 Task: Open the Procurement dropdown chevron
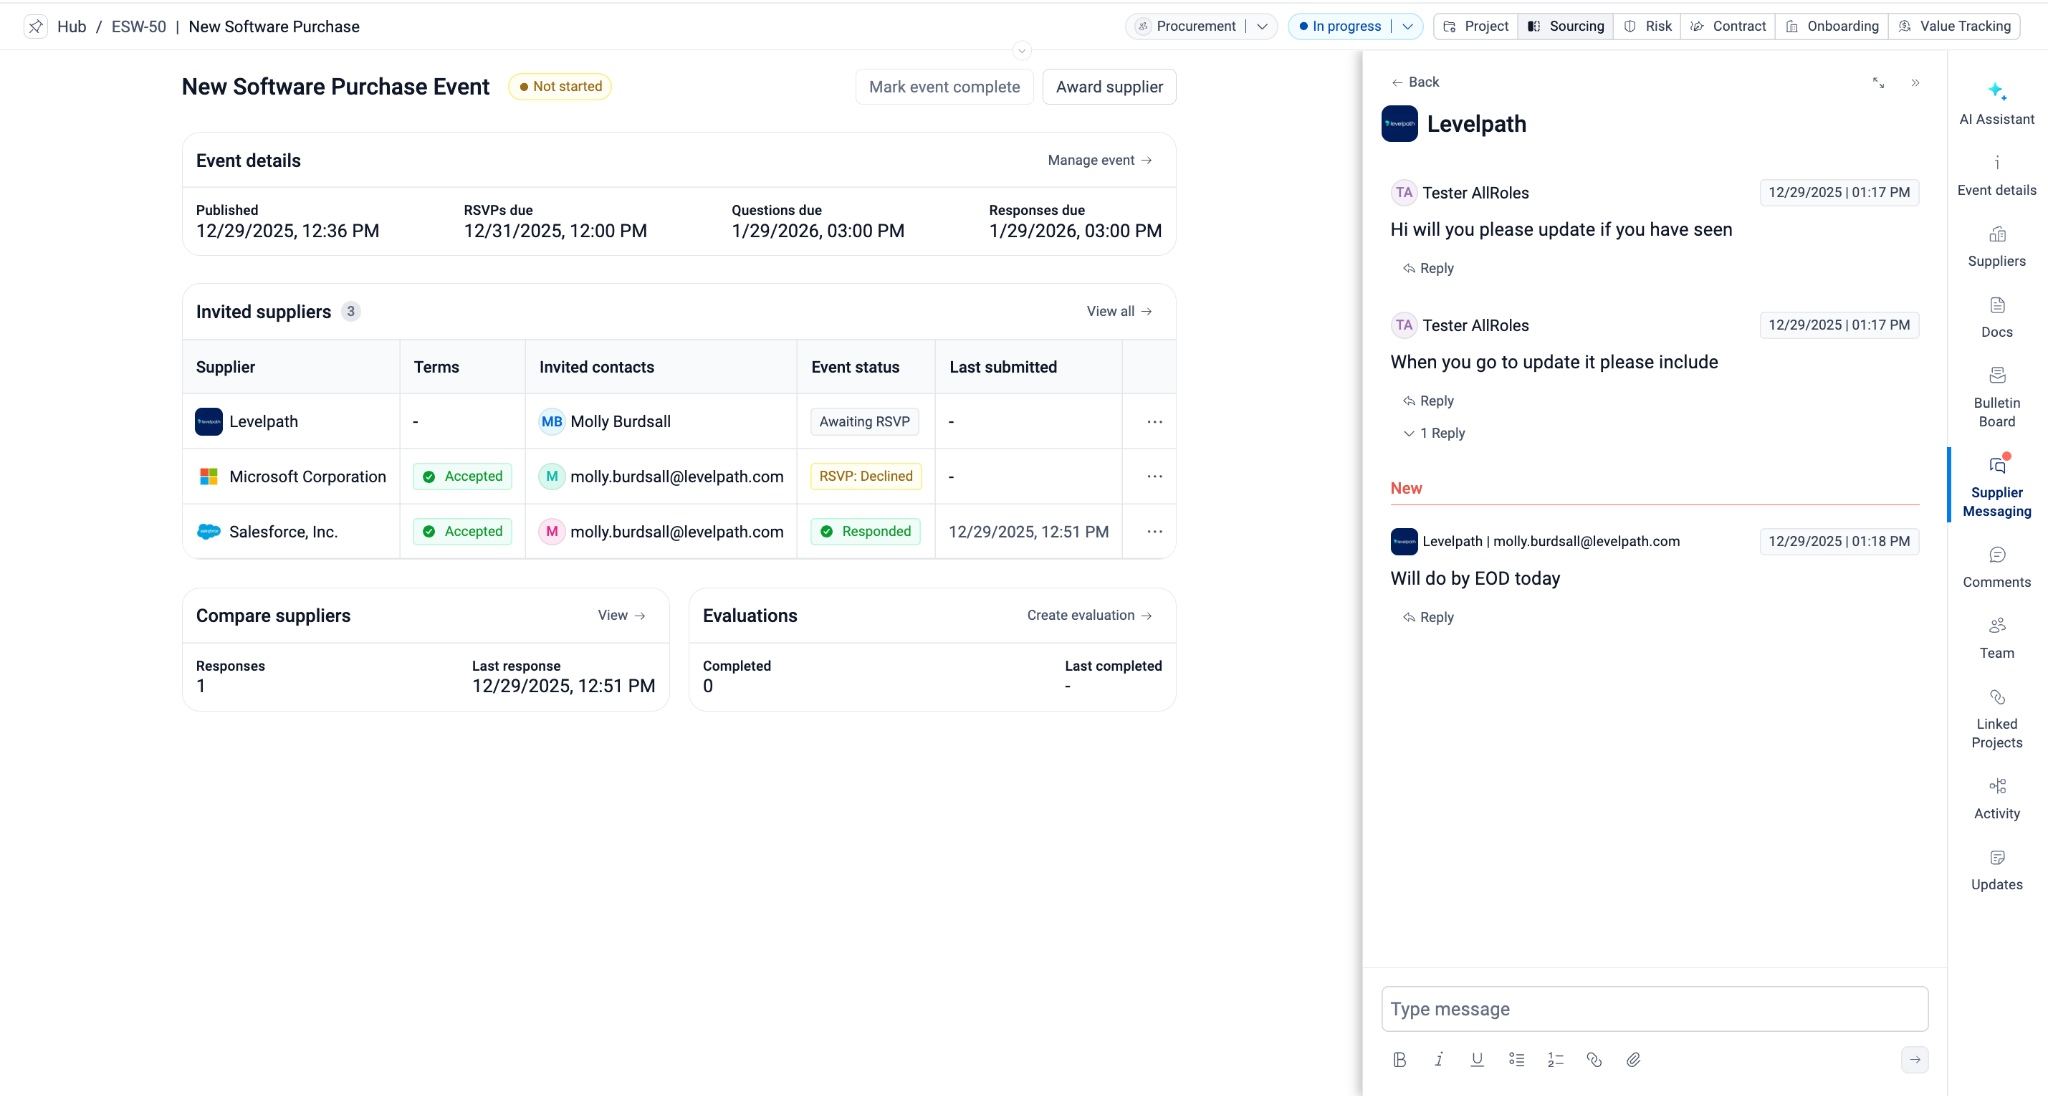coord(1263,27)
